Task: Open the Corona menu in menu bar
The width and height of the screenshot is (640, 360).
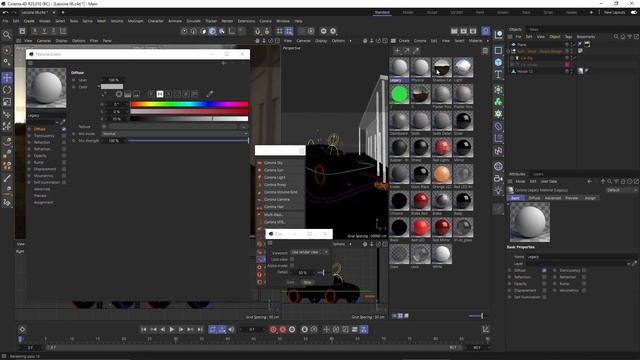Action: (265, 21)
